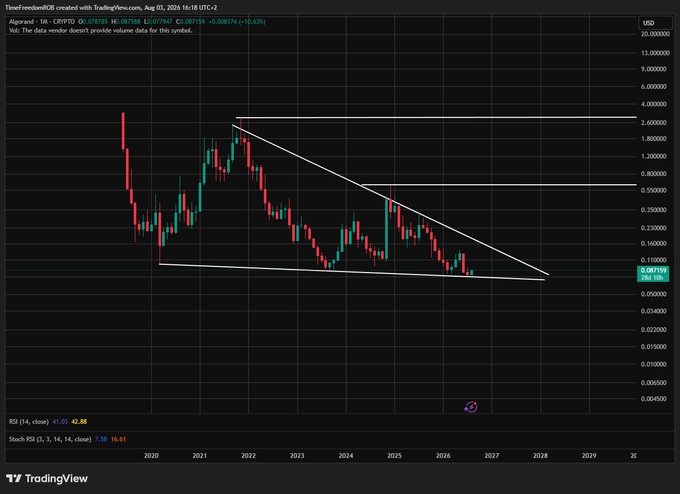Viewport: 680px width, 494px height.
Task: Select the Algorand 1M CRYPTO symbol title
Action: [42, 21]
